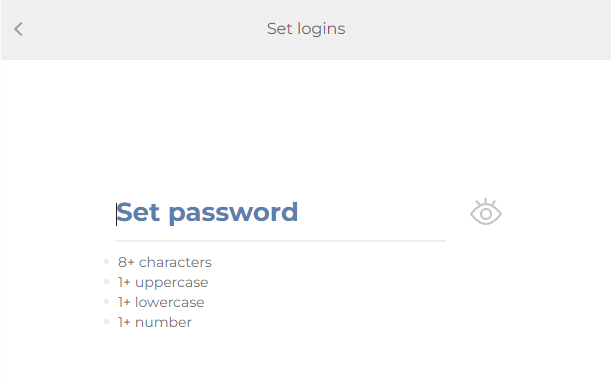Select the 1+ uppercase requirement text
611x382 pixels.
tap(163, 282)
